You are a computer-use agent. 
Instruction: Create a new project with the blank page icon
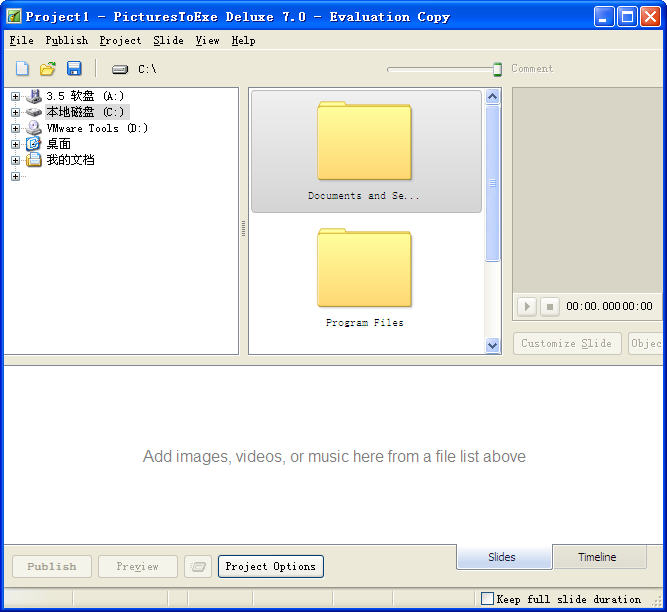22,68
